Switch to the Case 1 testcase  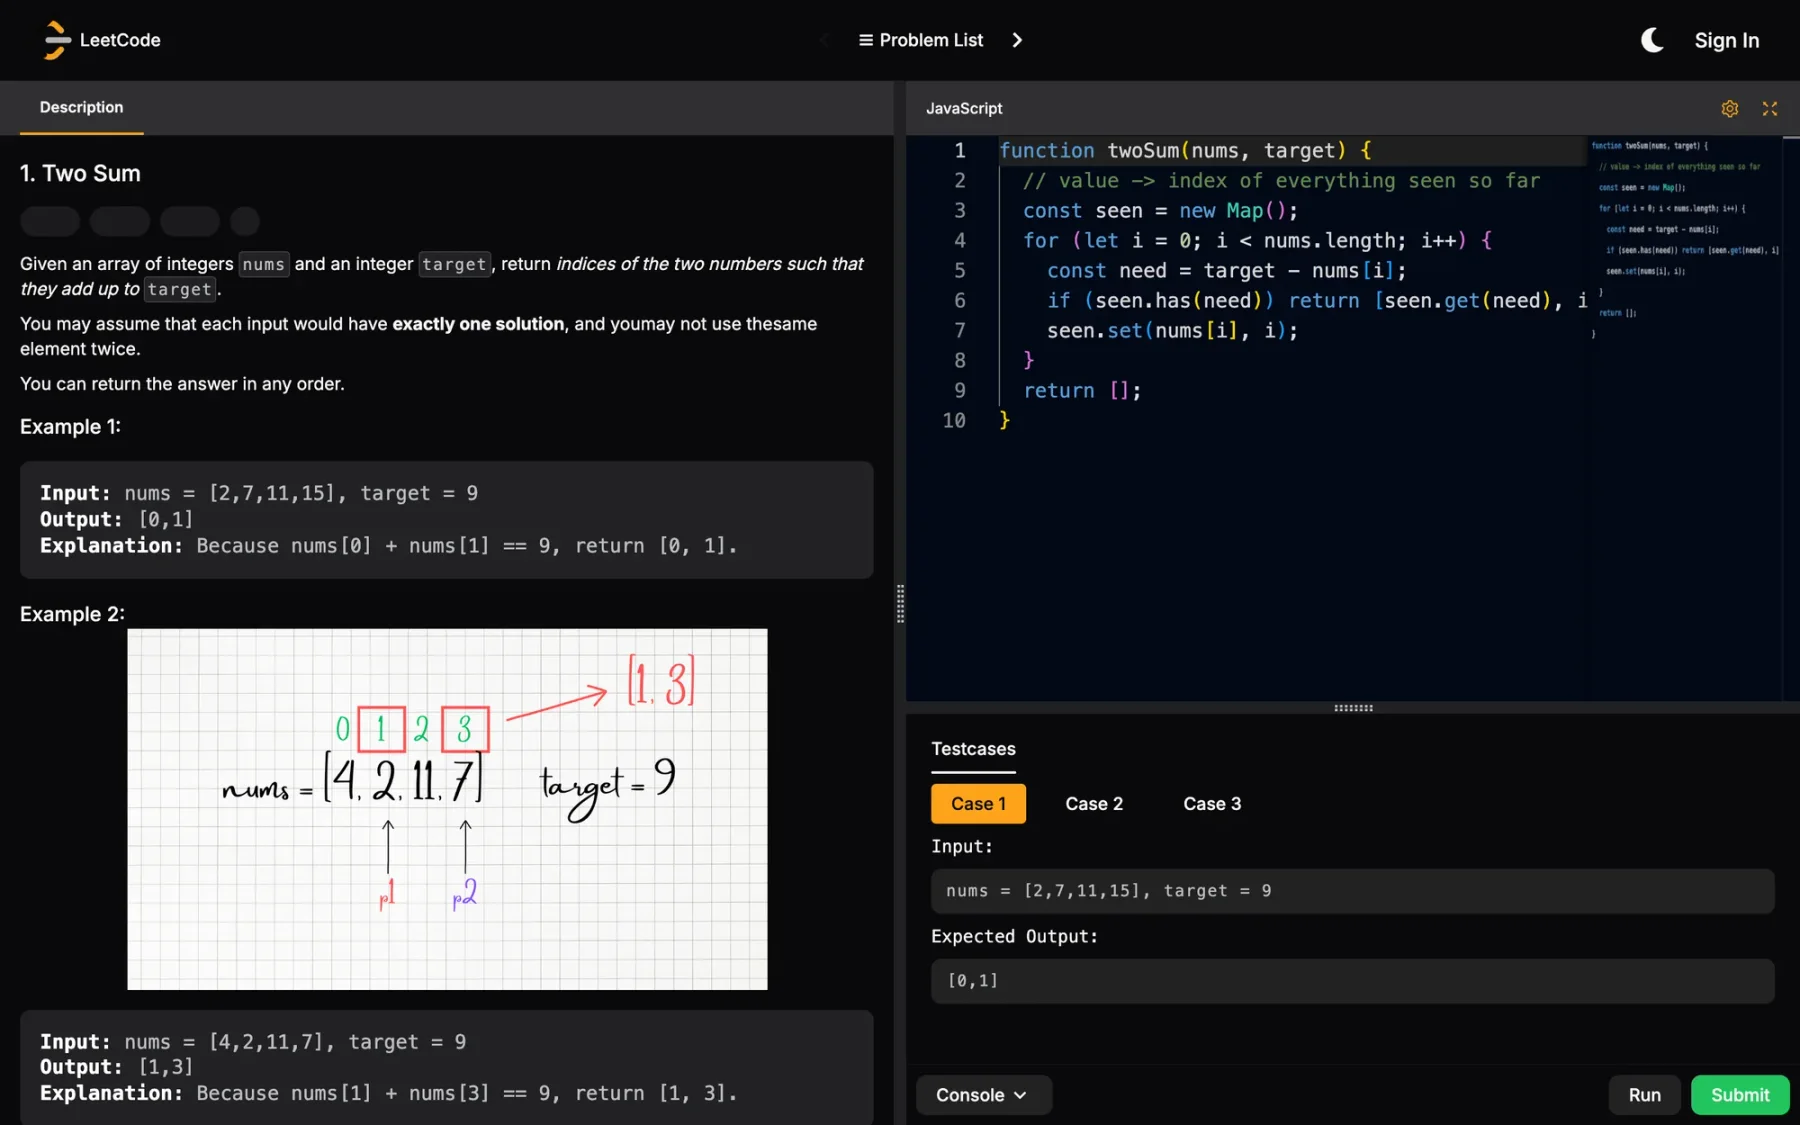[x=978, y=804]
